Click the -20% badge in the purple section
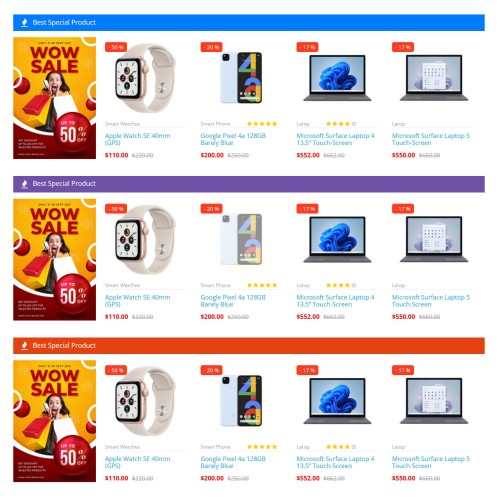The image size is (500, 500). pos(211,209)
